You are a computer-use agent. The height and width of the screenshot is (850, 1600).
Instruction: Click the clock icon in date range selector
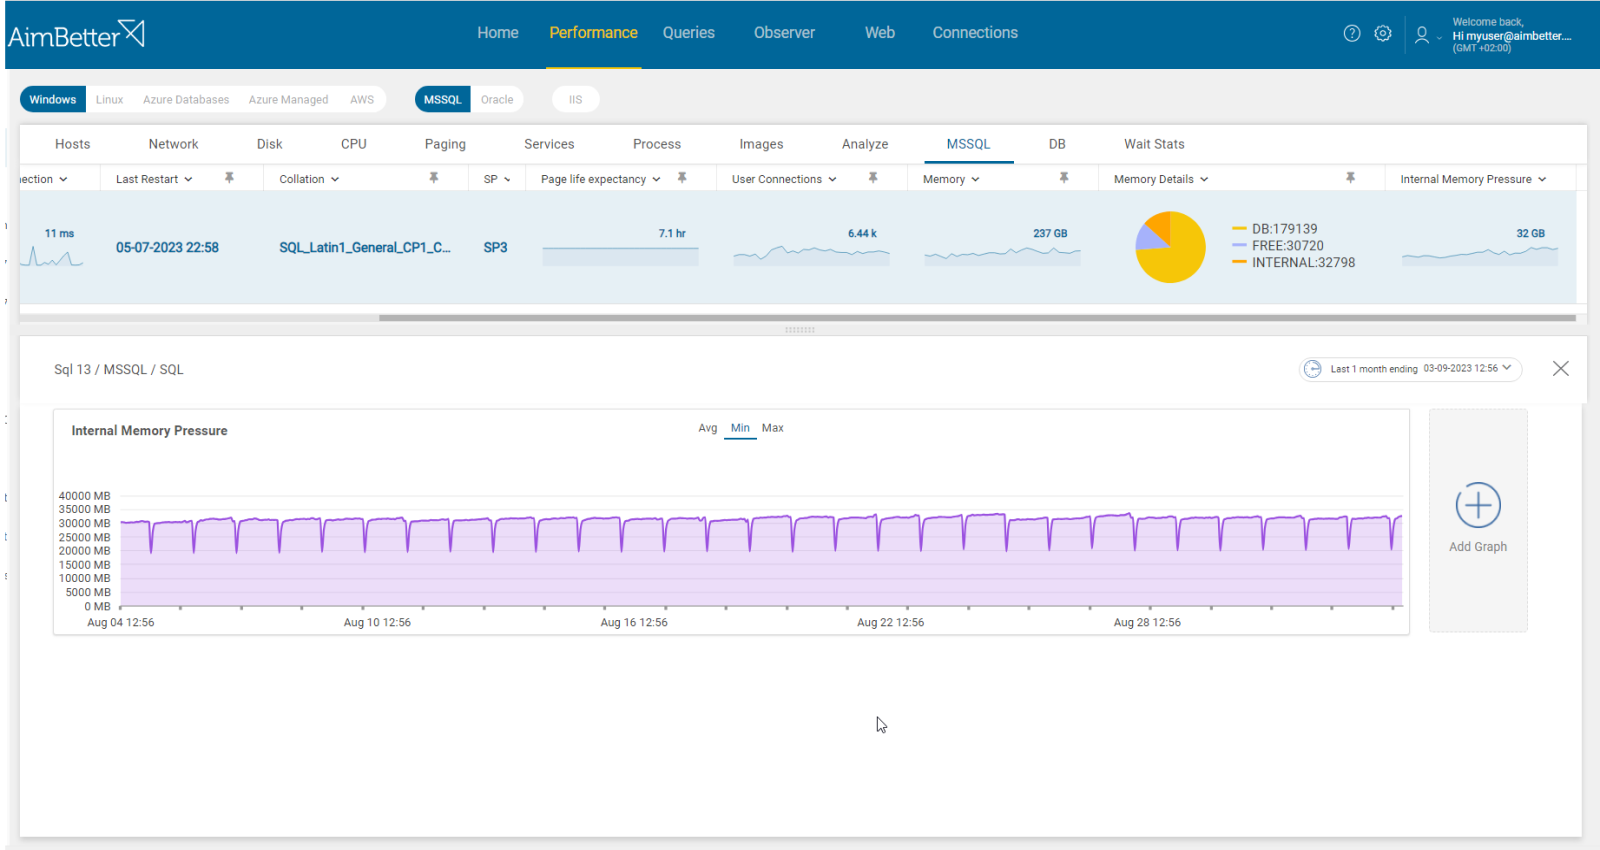click(x=1313, y=369)
